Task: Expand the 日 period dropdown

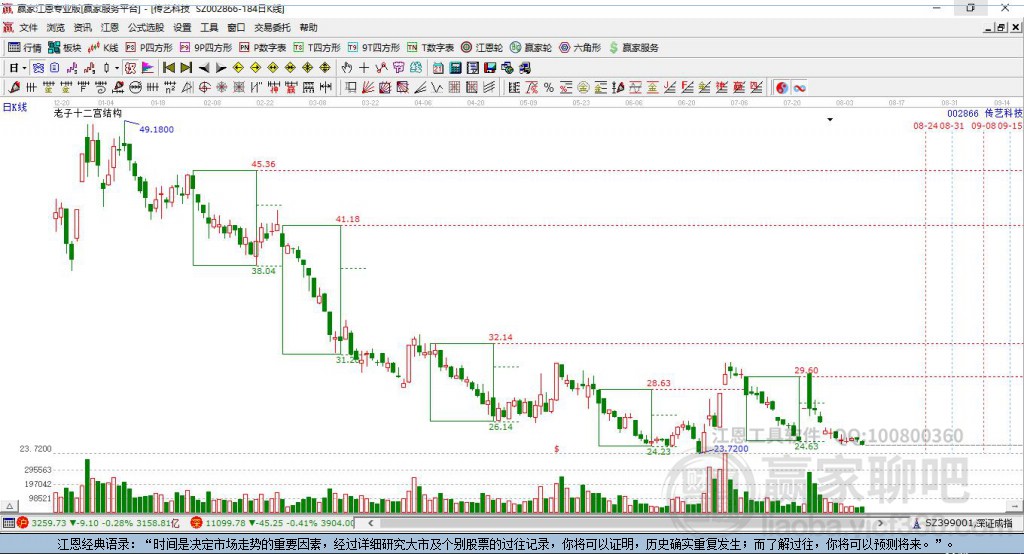Action: [x=24, y=68]
